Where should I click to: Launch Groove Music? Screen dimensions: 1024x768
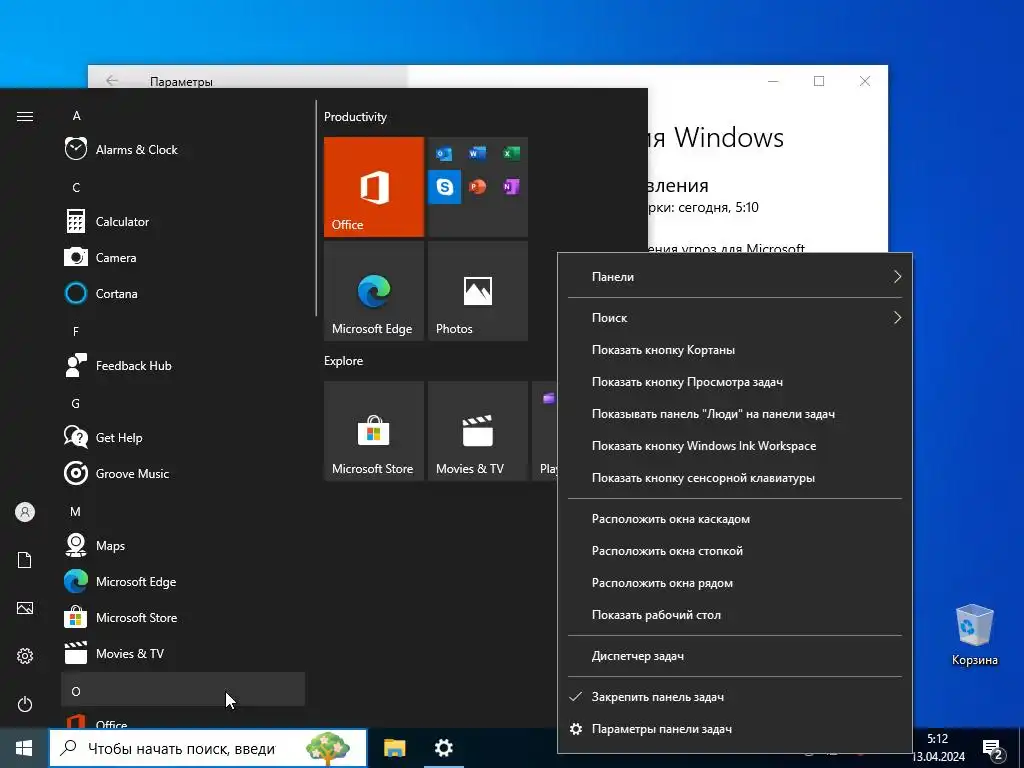[x=183, y=473]
